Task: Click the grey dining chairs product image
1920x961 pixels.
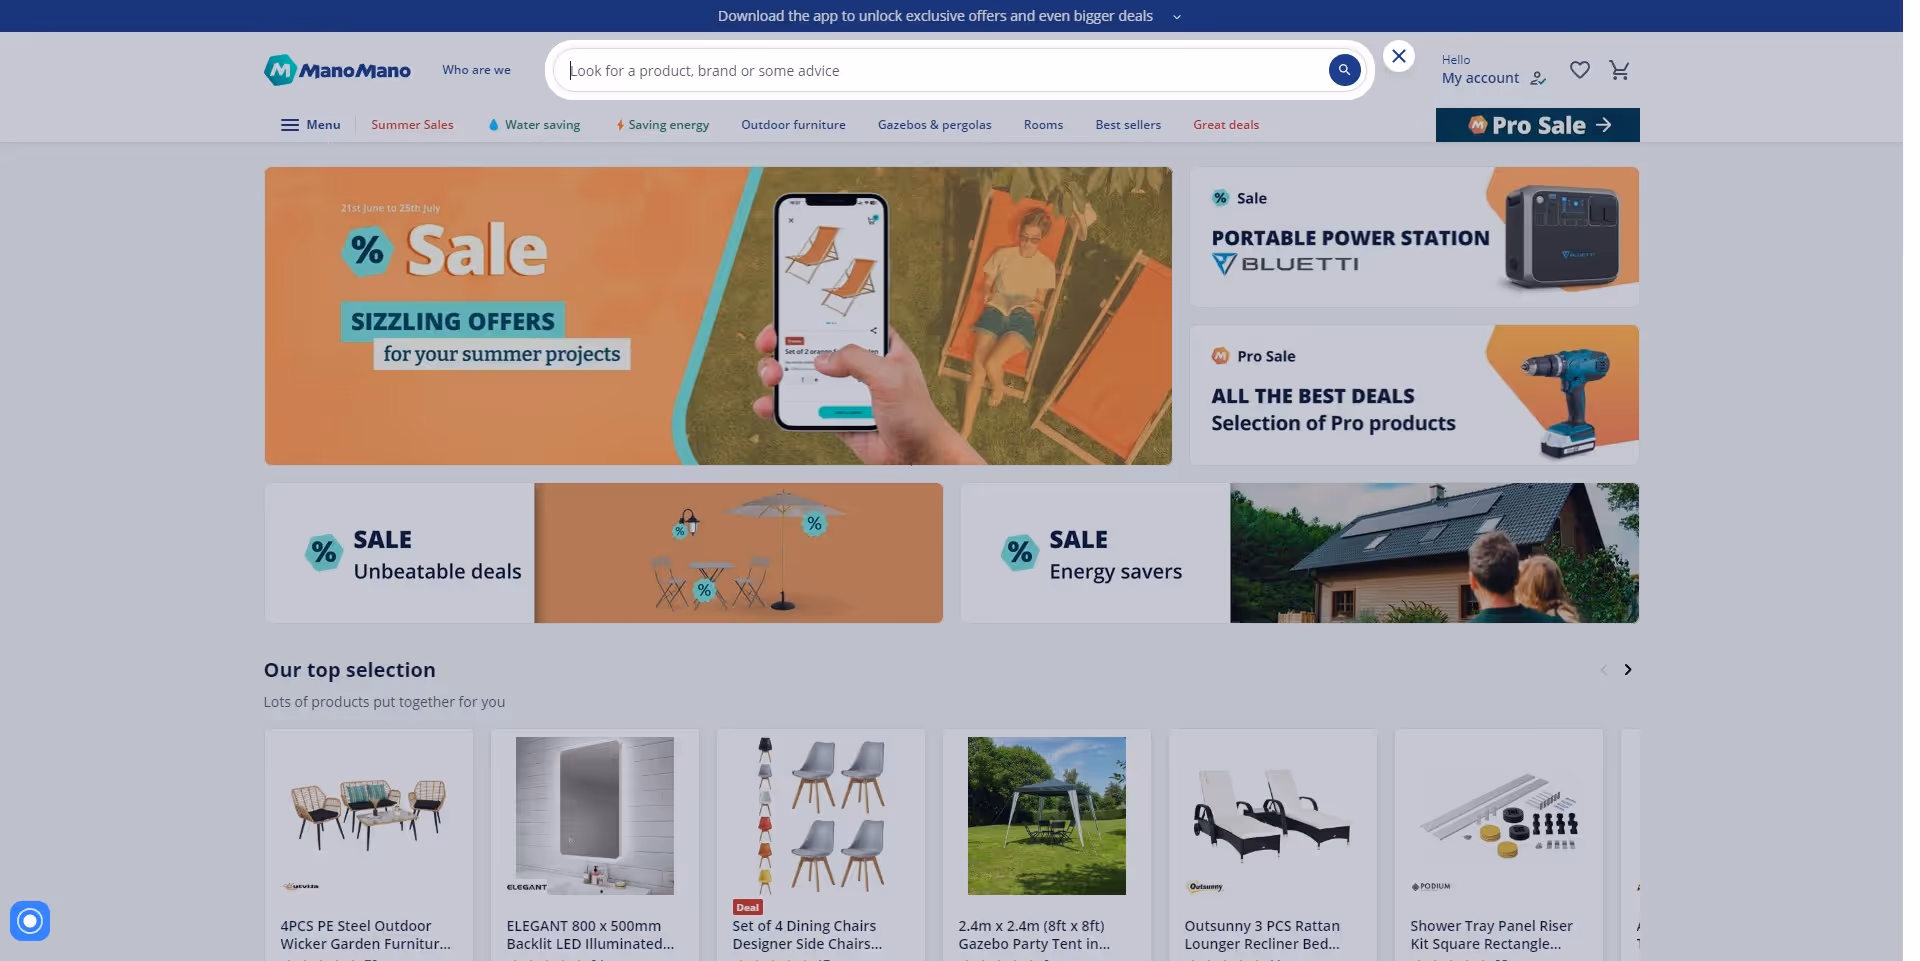Action: pyautogui.click(x=821, y=815)
